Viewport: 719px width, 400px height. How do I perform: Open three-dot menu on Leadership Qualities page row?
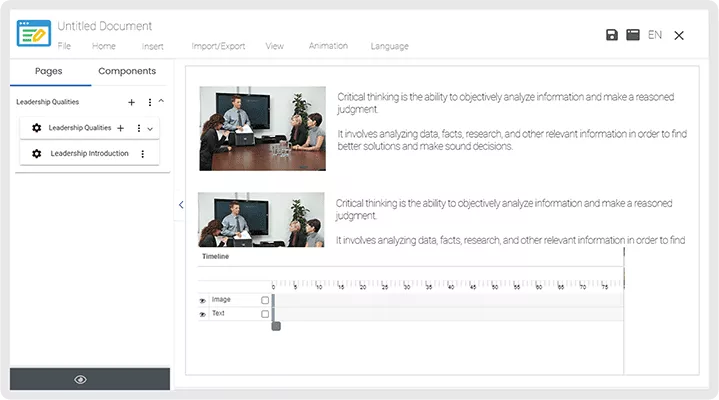[x=139, y=128]
